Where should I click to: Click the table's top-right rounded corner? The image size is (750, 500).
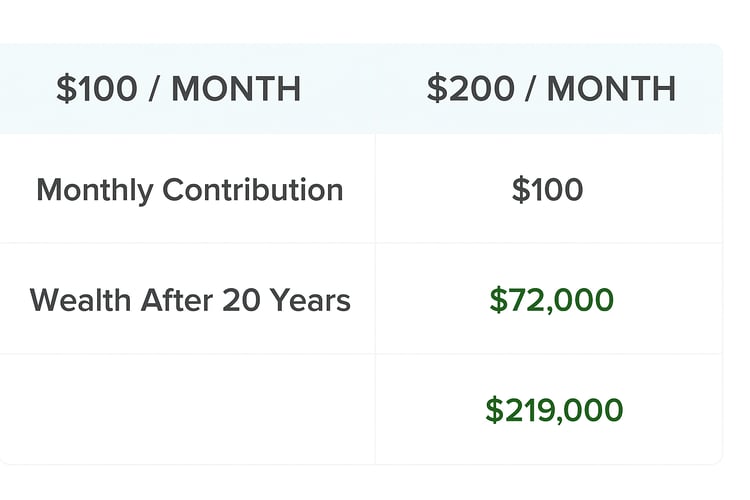(x=716, y=48)
